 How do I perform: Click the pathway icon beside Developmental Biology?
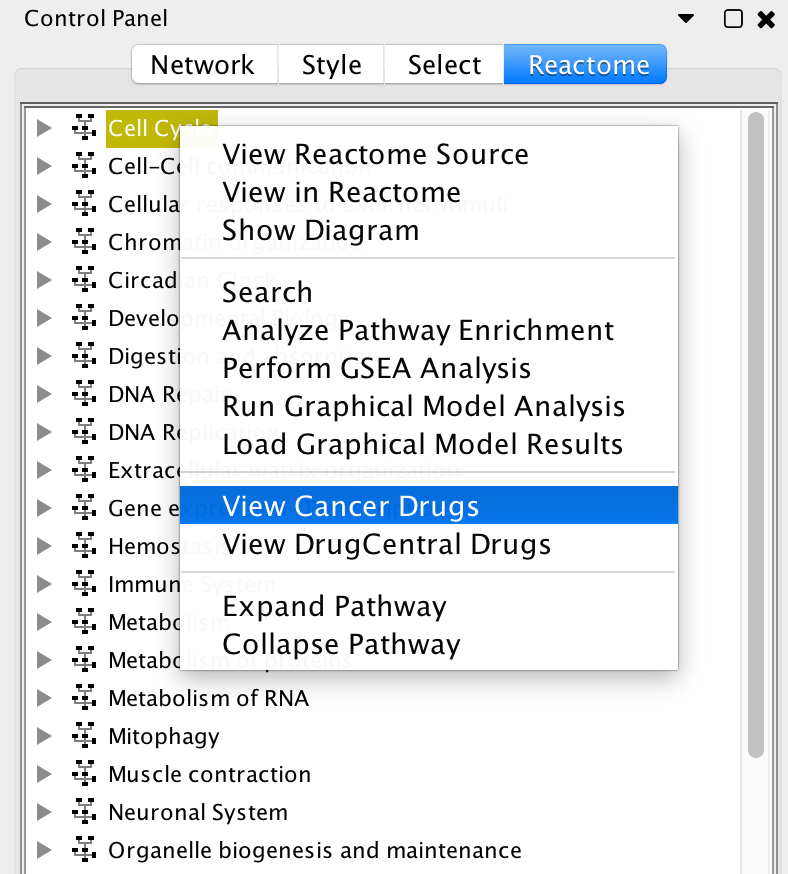point(84,318)
